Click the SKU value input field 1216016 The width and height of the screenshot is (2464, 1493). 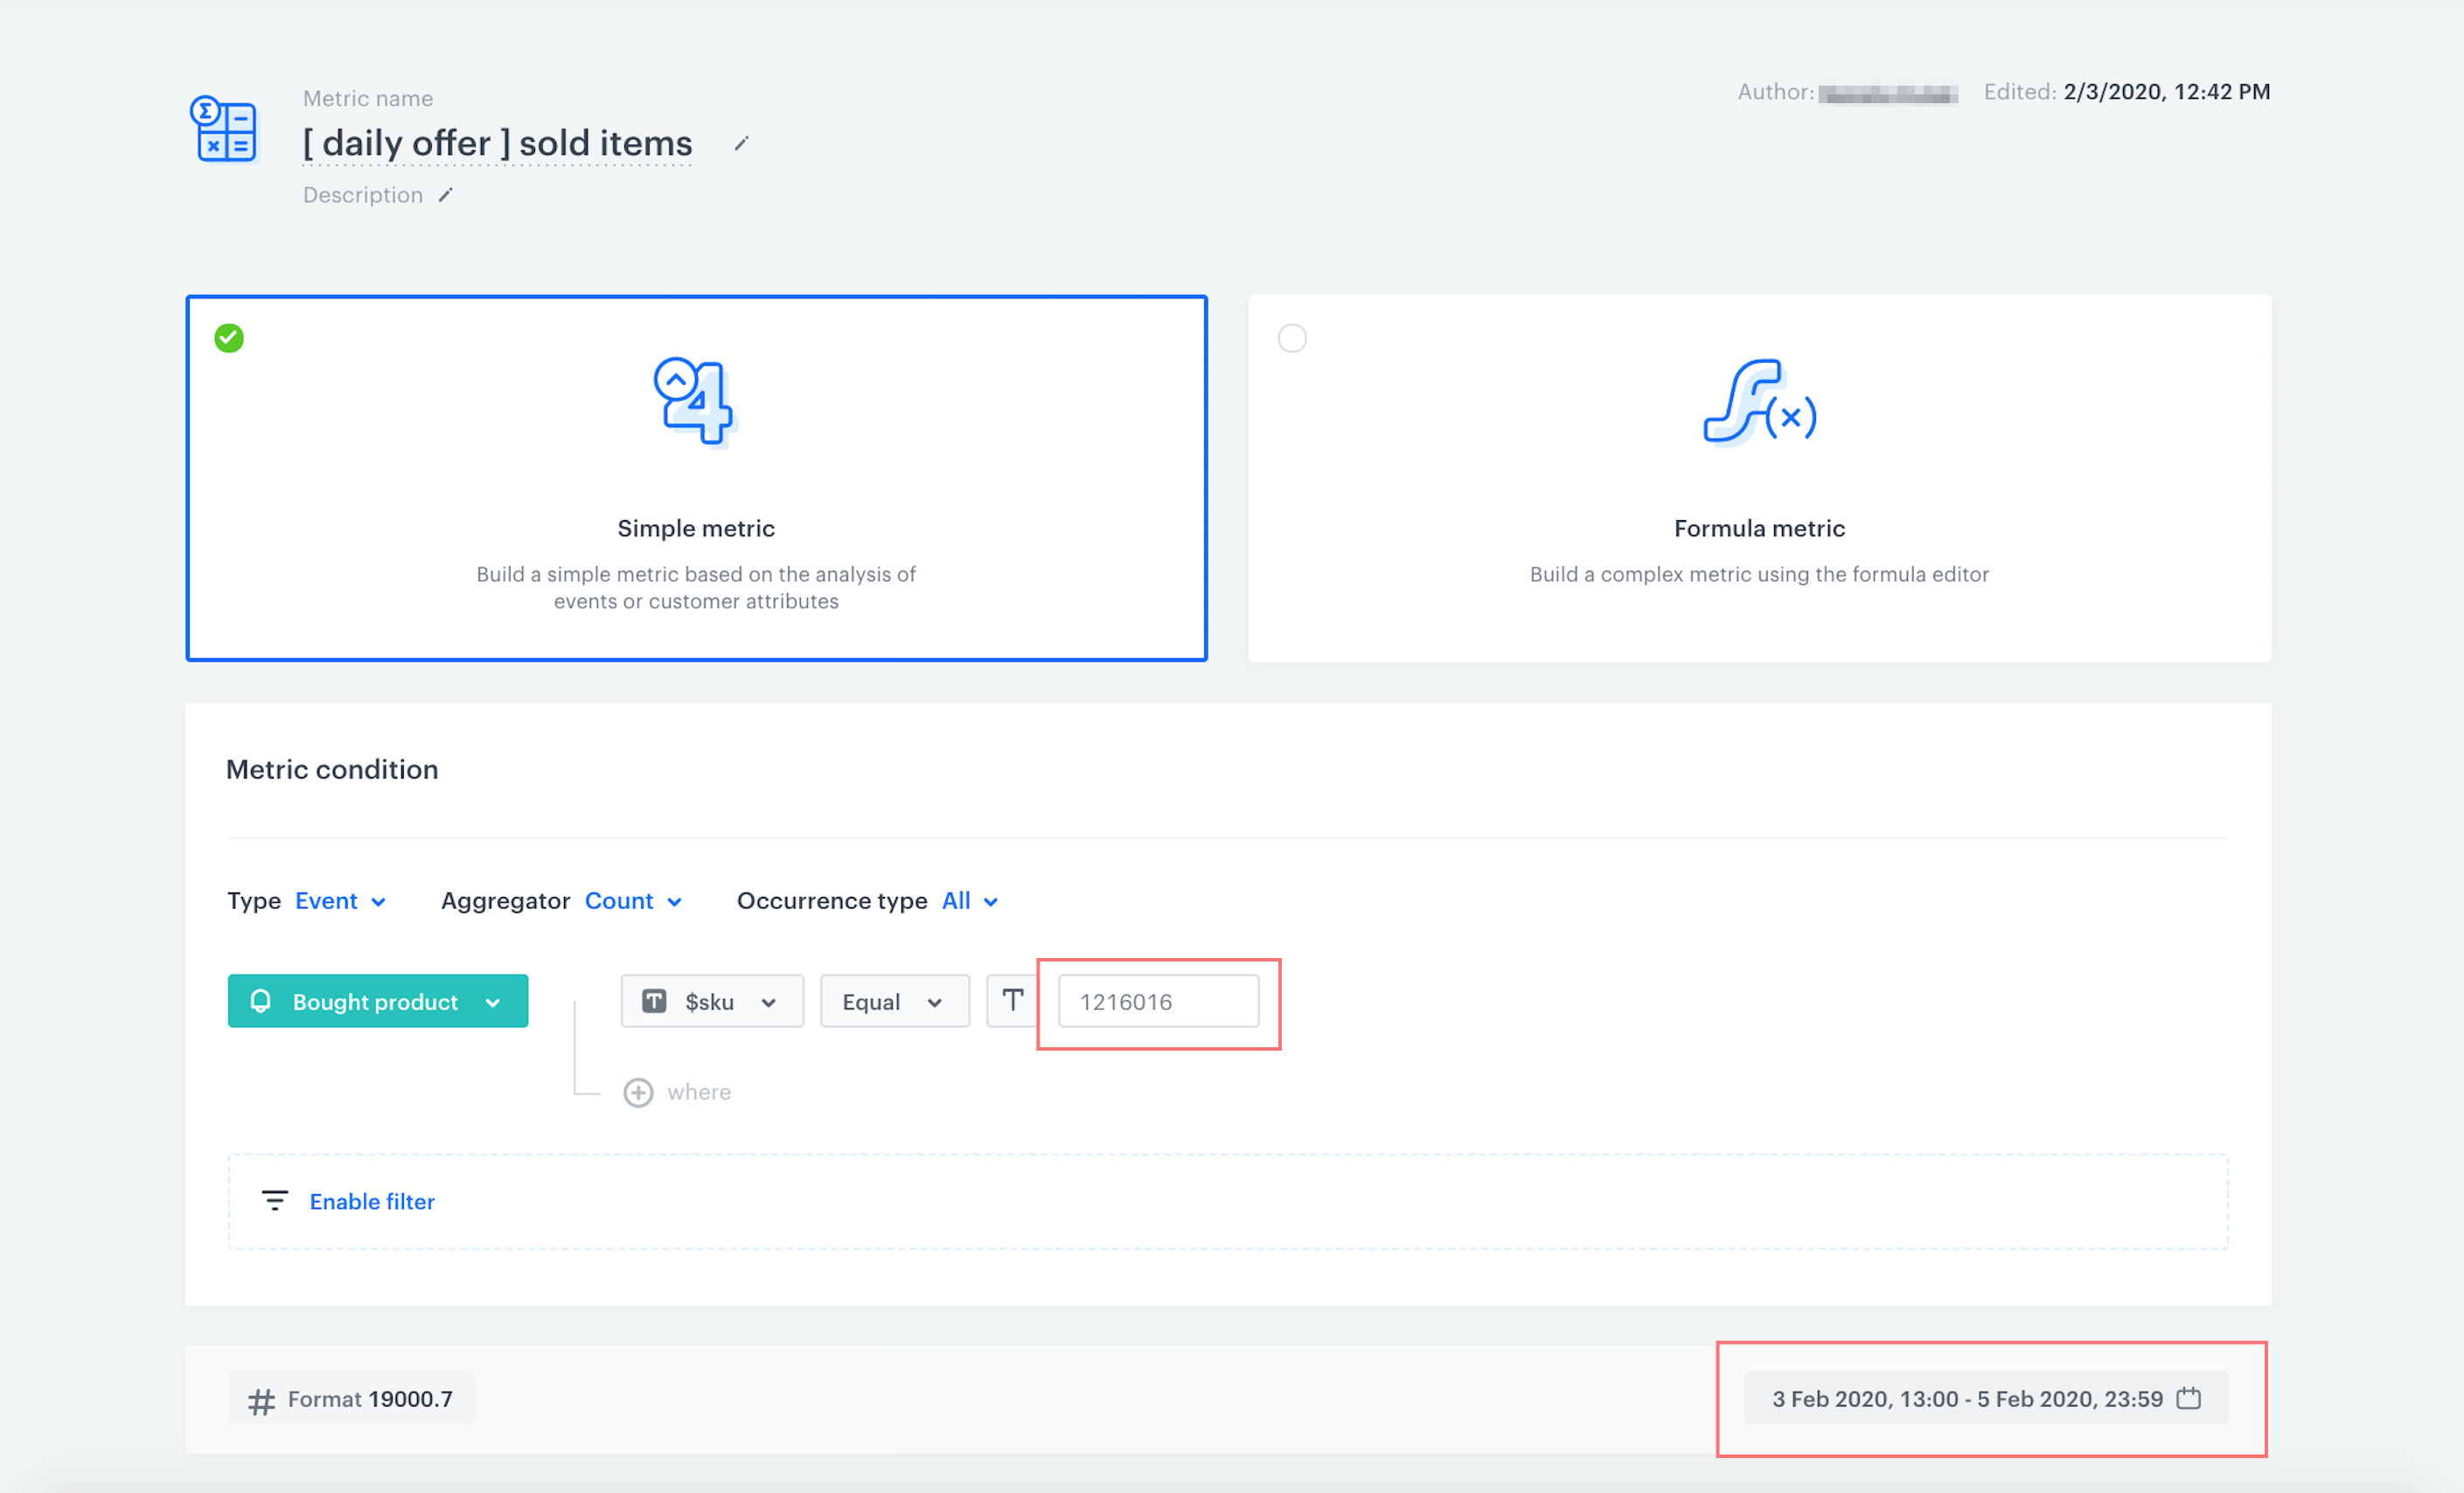click(1158, 1001)
